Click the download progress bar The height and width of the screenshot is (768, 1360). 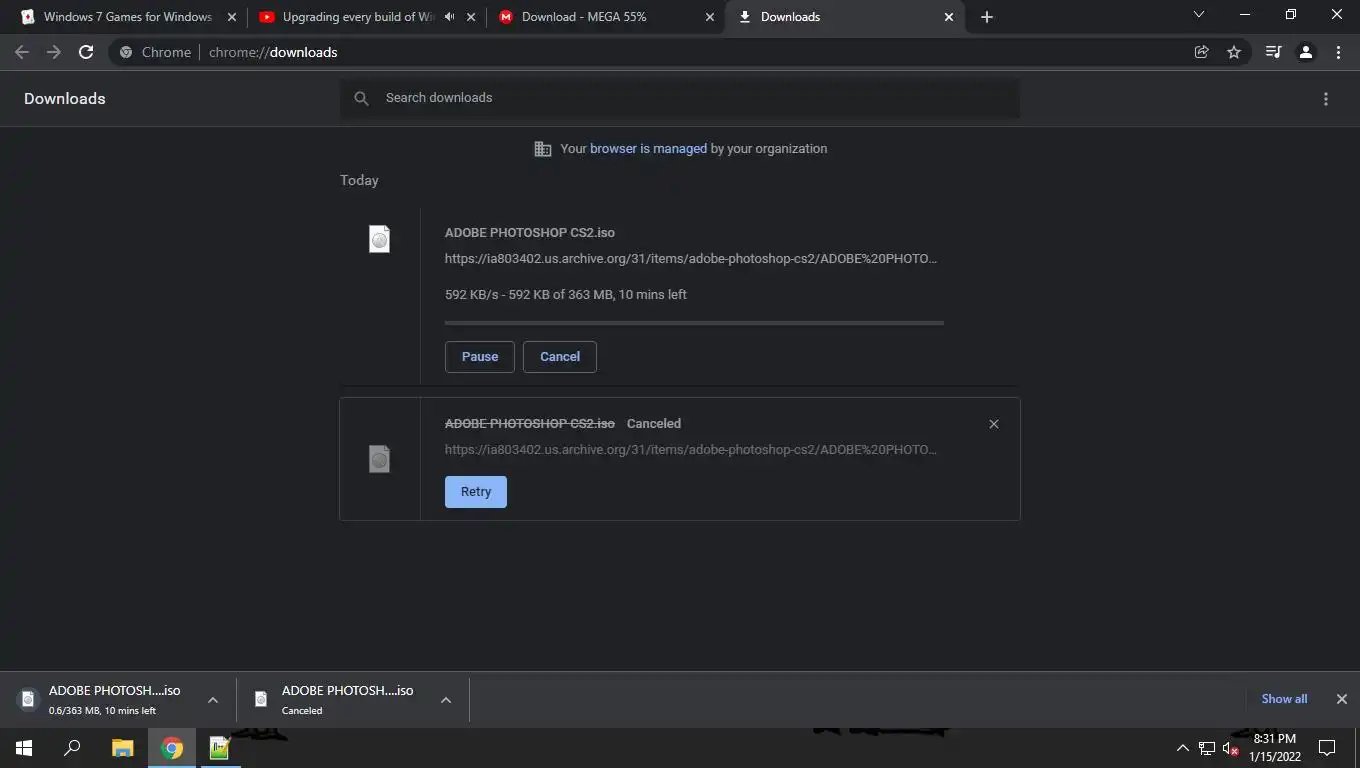click(x=694, y=323)
